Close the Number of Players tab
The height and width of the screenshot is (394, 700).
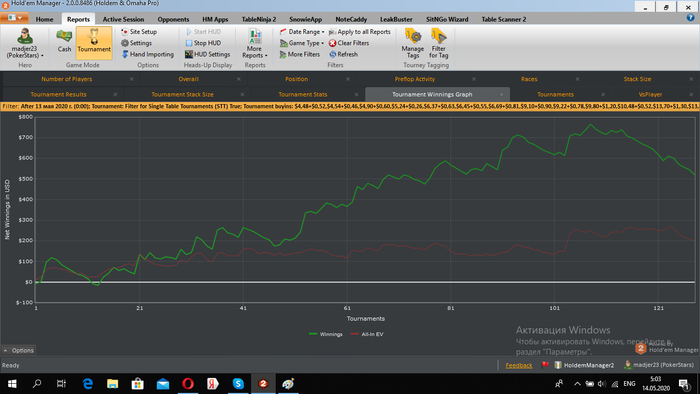131,79
